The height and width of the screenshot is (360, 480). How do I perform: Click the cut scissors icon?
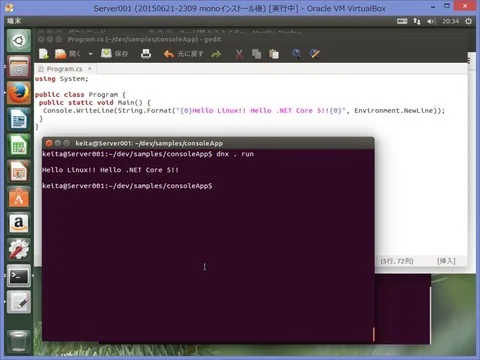pyautogui.click(x=239, y=54)
